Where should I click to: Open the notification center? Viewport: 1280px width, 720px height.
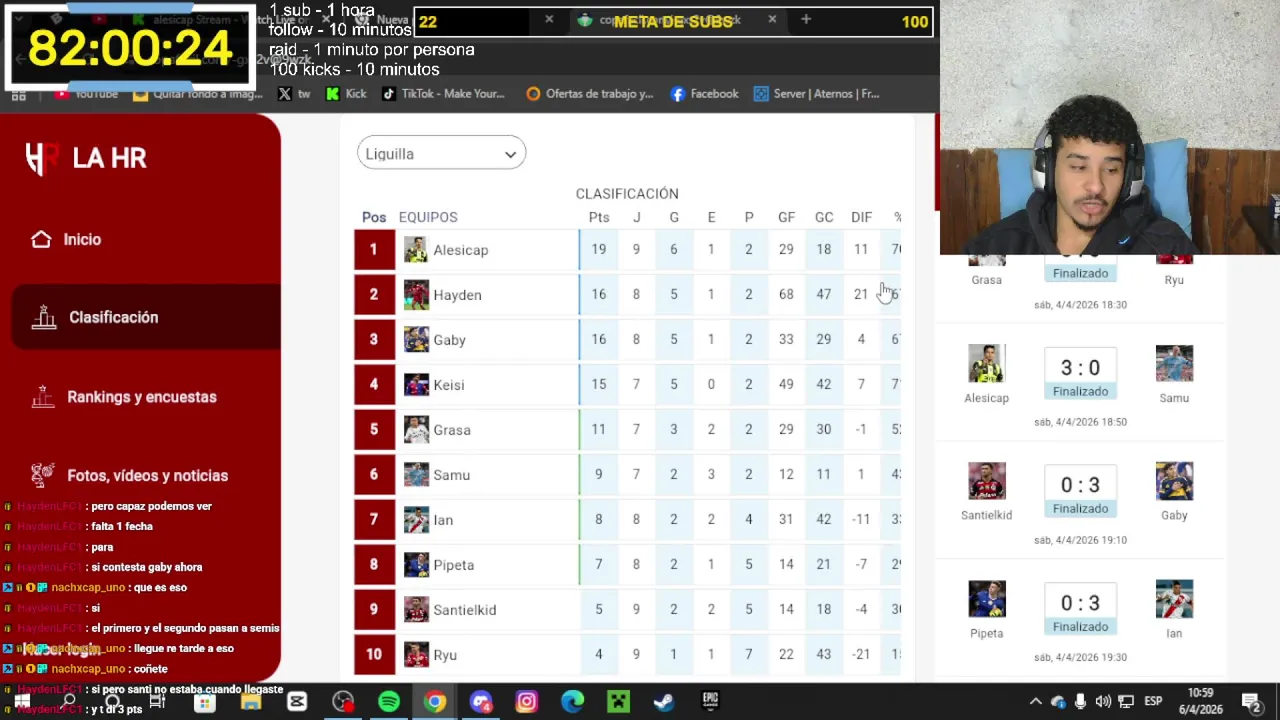coord(1251,702)
